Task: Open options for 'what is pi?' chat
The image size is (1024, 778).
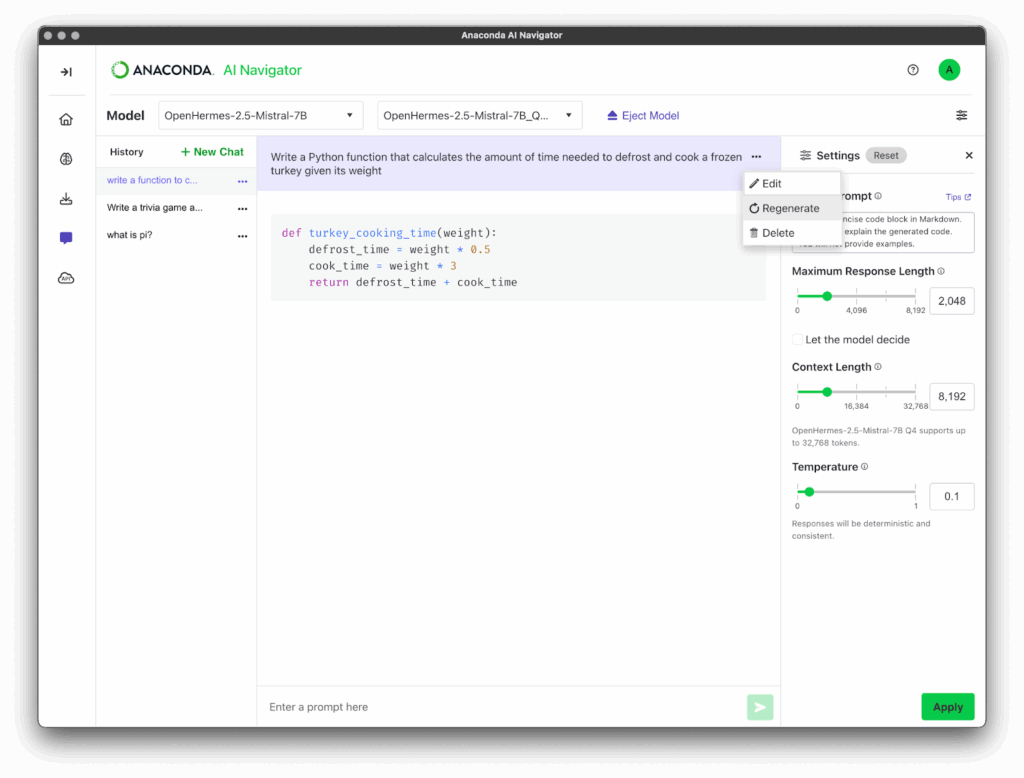Action: click(242, 236)
